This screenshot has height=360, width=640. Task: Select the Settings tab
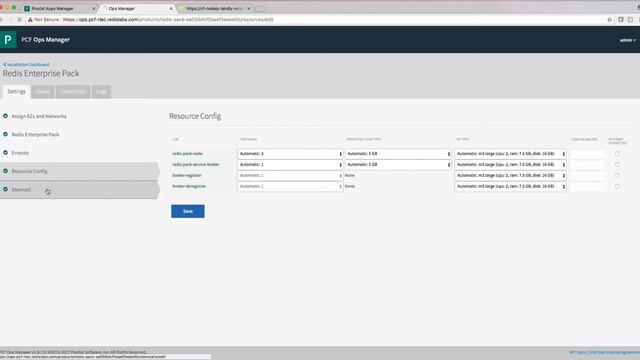tap(16, 91)
